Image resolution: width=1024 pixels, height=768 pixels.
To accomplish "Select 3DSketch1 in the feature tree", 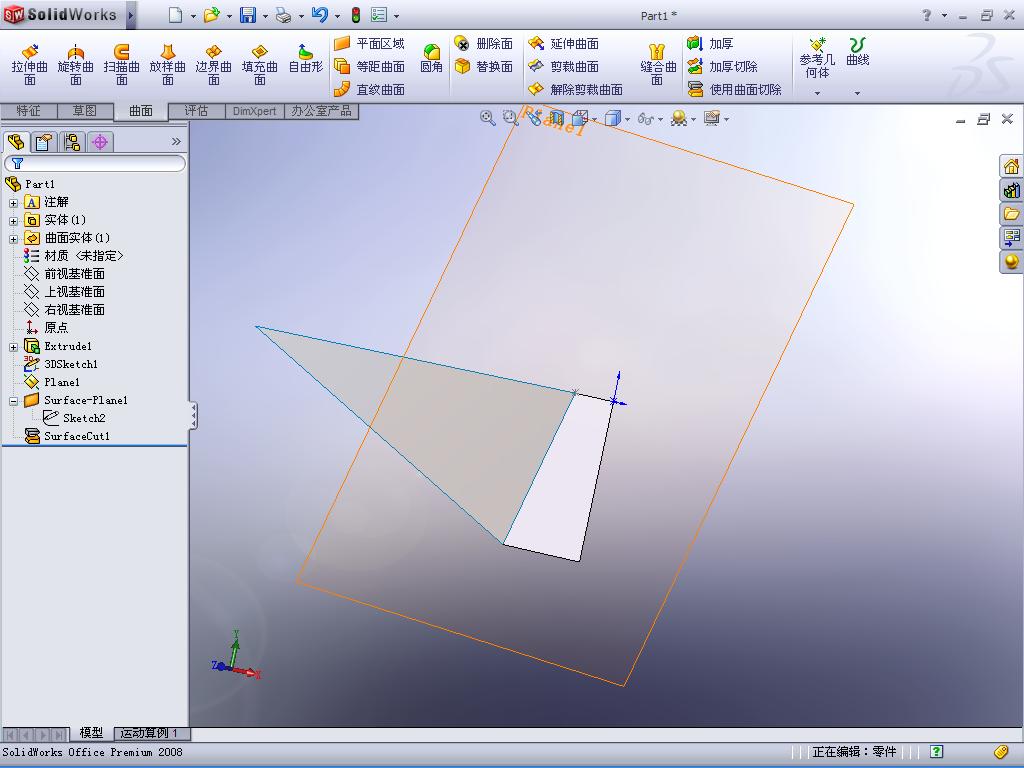I will [x=60, y=364].
